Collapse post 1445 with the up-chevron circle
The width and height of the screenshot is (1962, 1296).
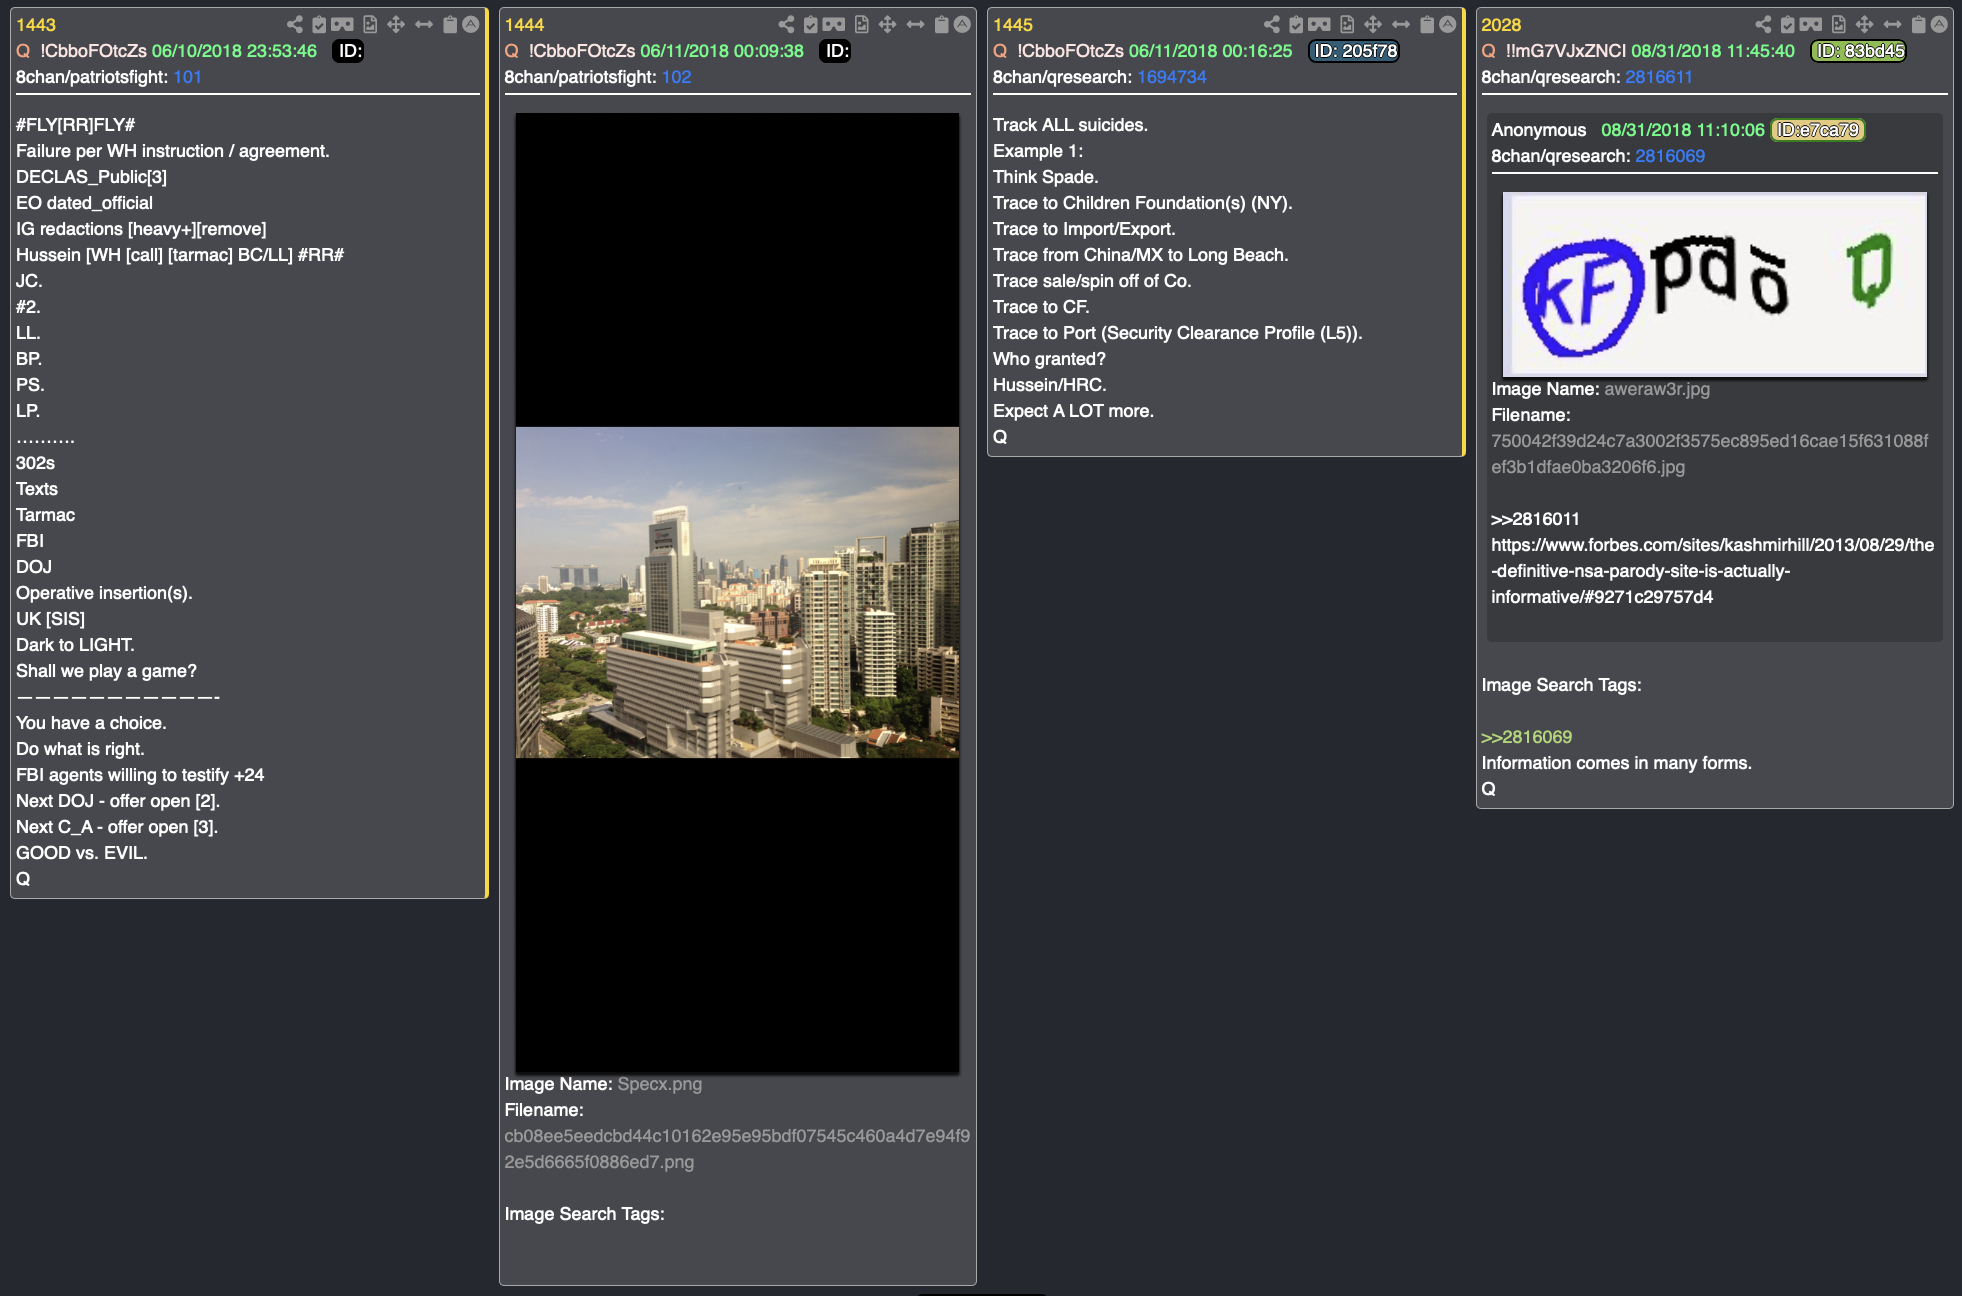point(1447,24)
